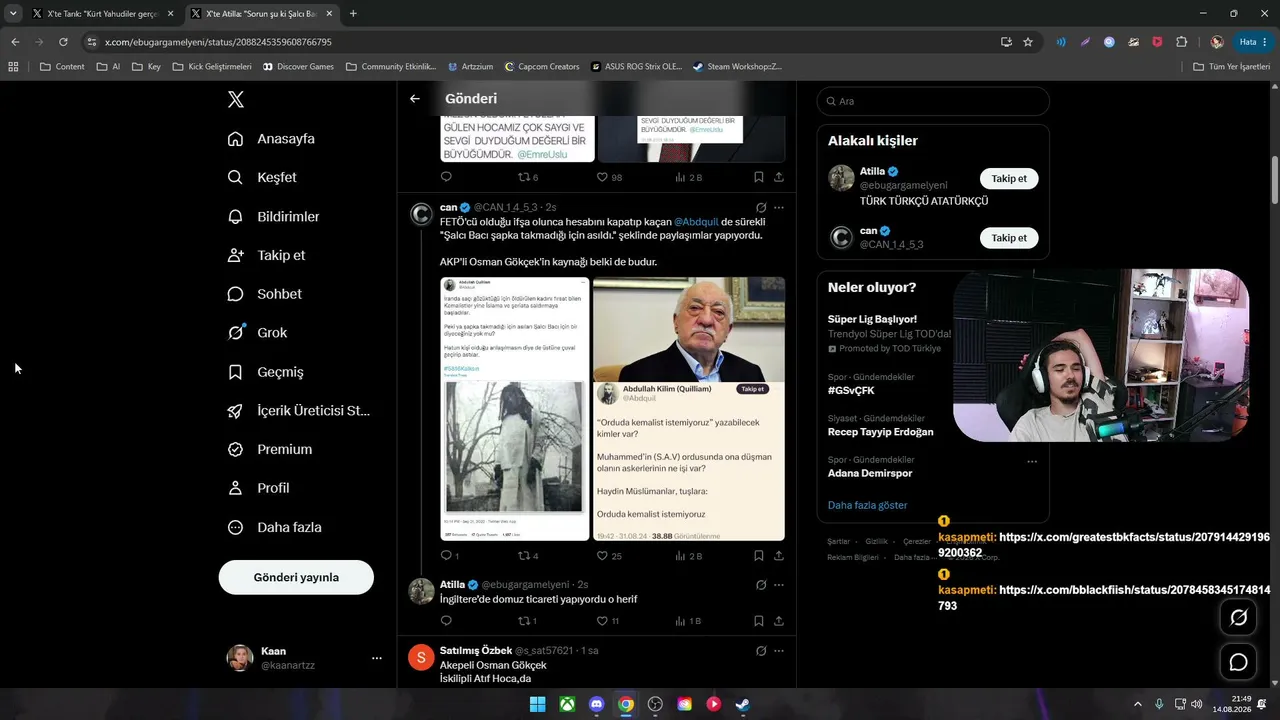Viewport: 1280px width, 720px height.
Task: Open the Windows Start menu
Action: [538, 704]
